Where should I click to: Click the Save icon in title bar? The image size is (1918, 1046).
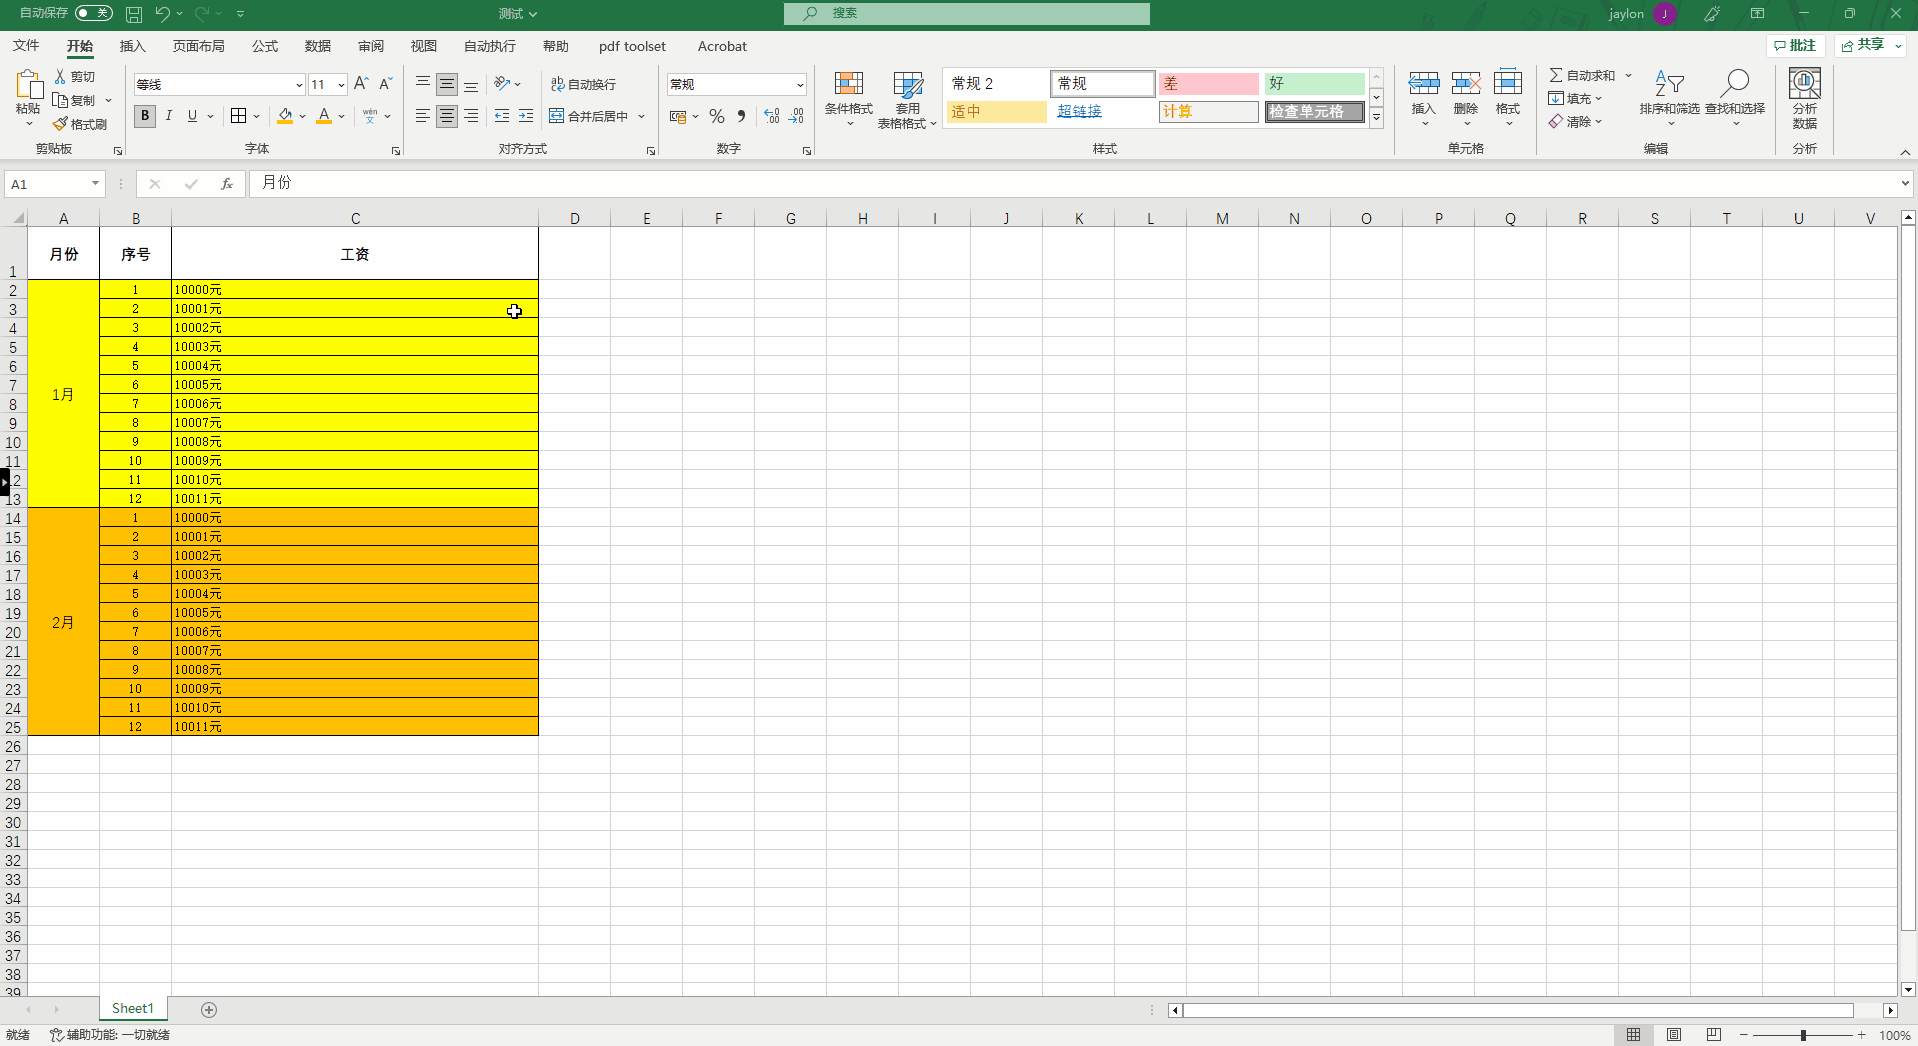coord(134,14)
